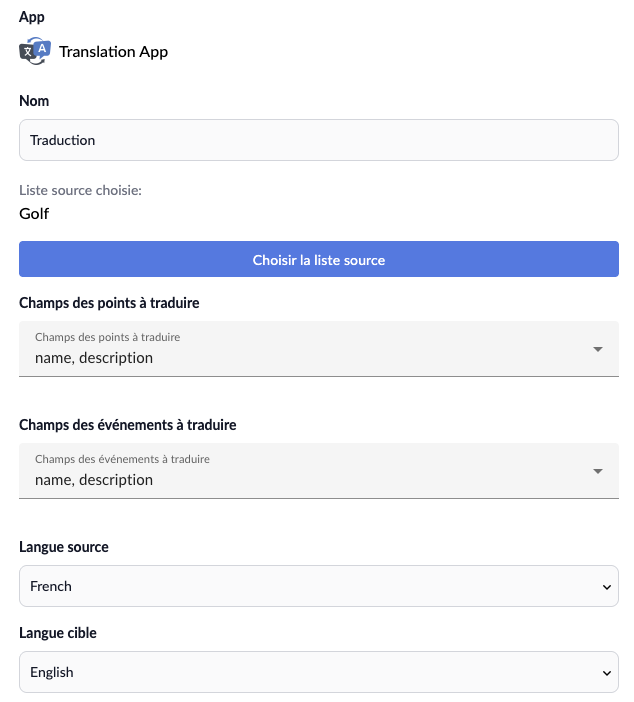Screen dimensions: 634x702
Task: Open the Langue cible select showing English
Action: (319, 672)
